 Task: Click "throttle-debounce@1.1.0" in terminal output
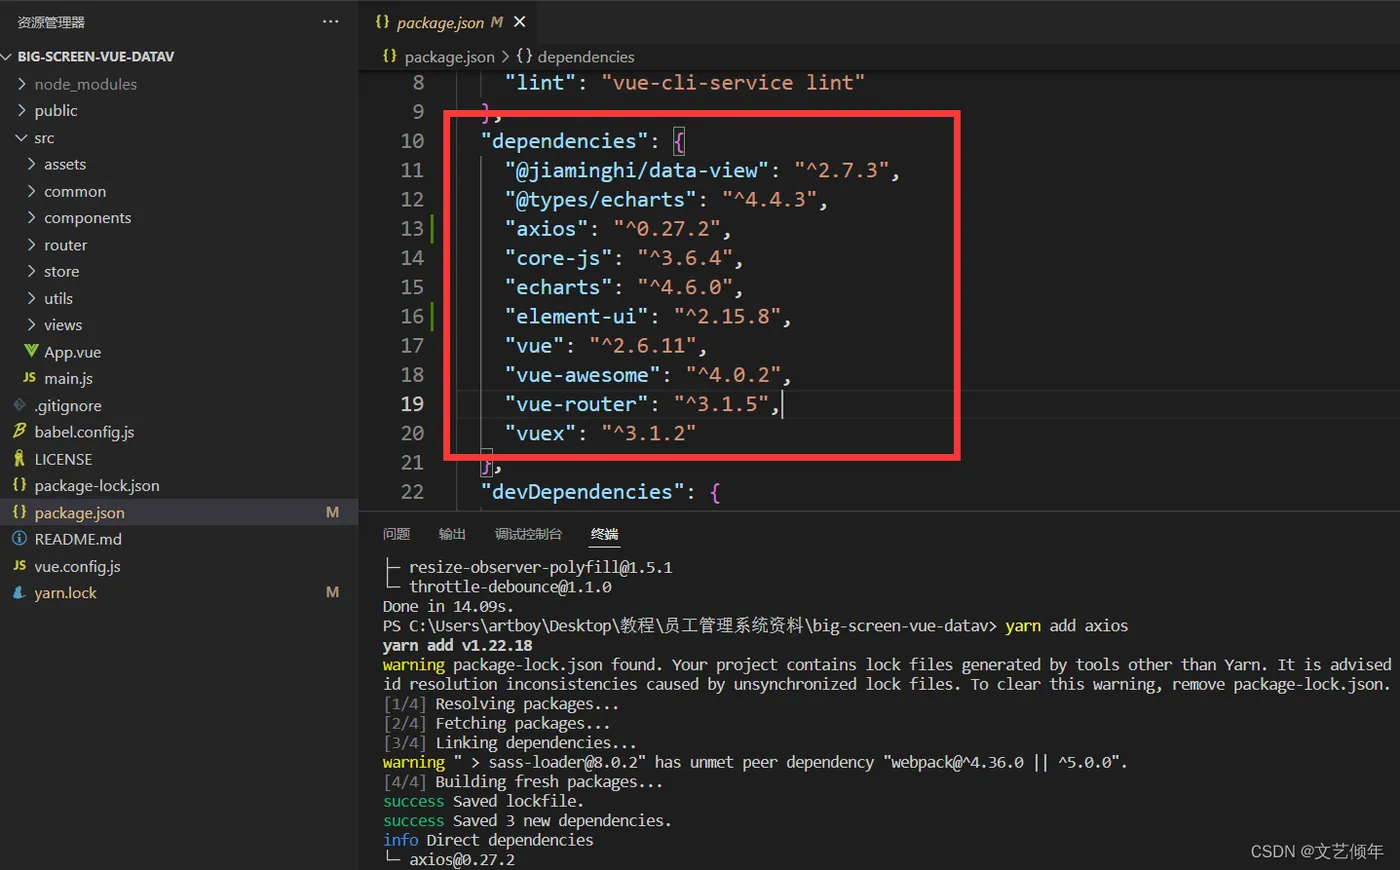pos(510,587)
